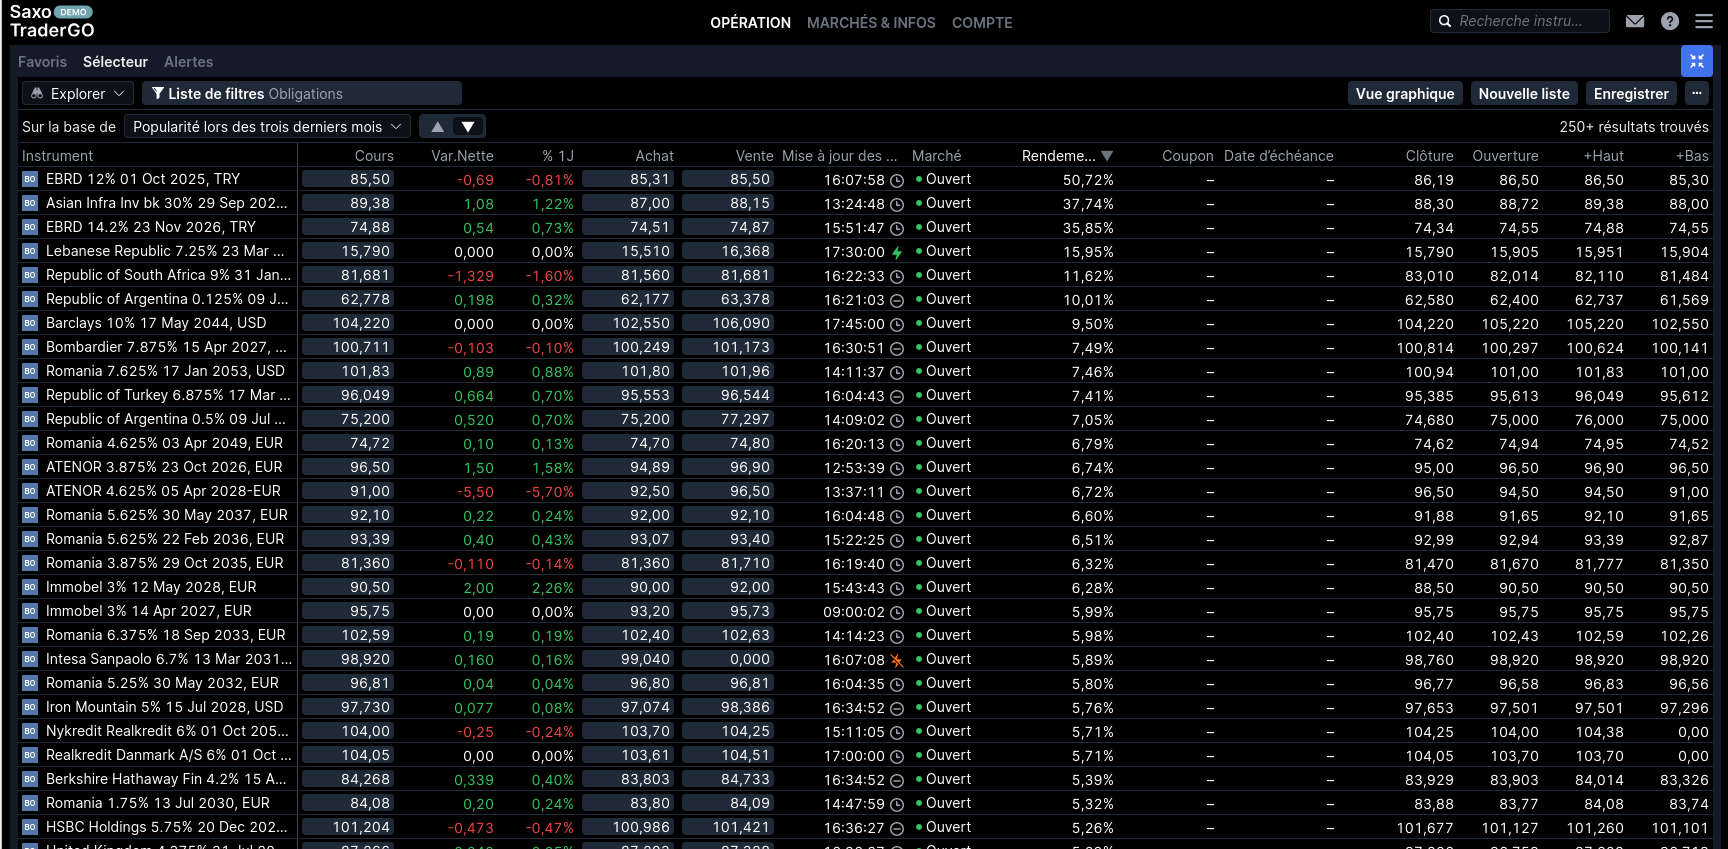Click the Vue graphique button
Image resolution: width=1728 pixels, height=849 pixels.
(1404, 93)
